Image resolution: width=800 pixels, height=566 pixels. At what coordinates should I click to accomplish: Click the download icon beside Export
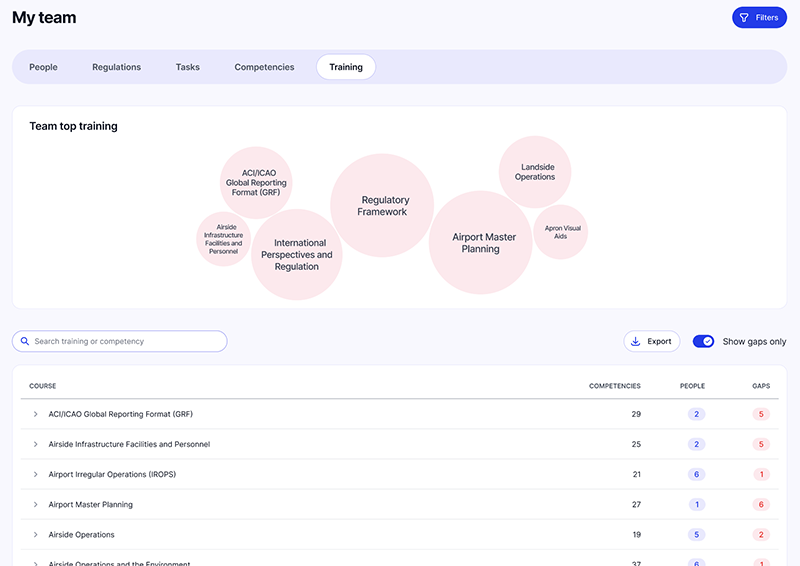tap(635, 342)
